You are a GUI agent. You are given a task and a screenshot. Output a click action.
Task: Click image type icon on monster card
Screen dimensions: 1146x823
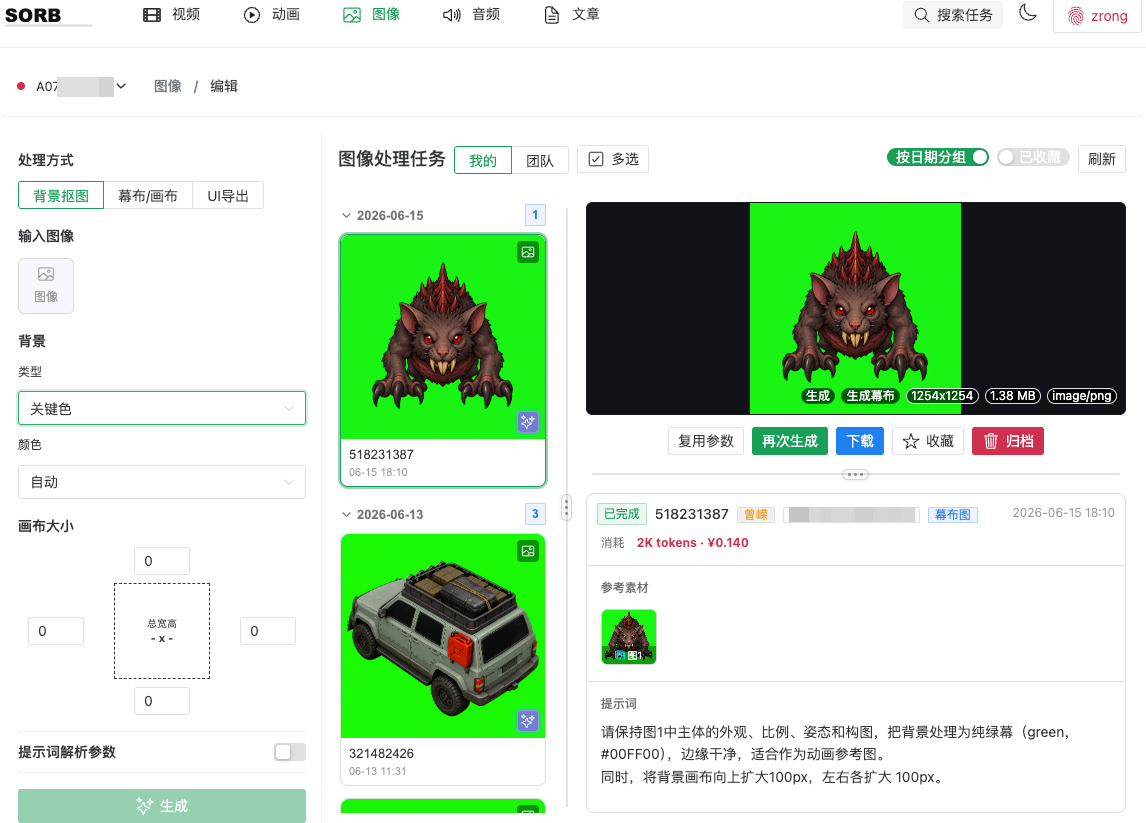(528, 252)
